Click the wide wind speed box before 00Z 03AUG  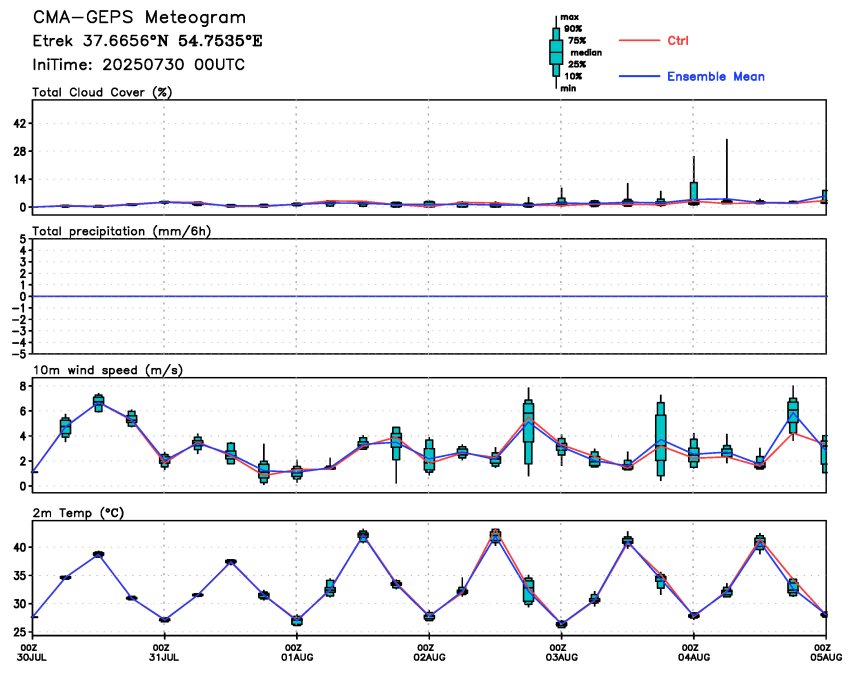pos(528,433)
